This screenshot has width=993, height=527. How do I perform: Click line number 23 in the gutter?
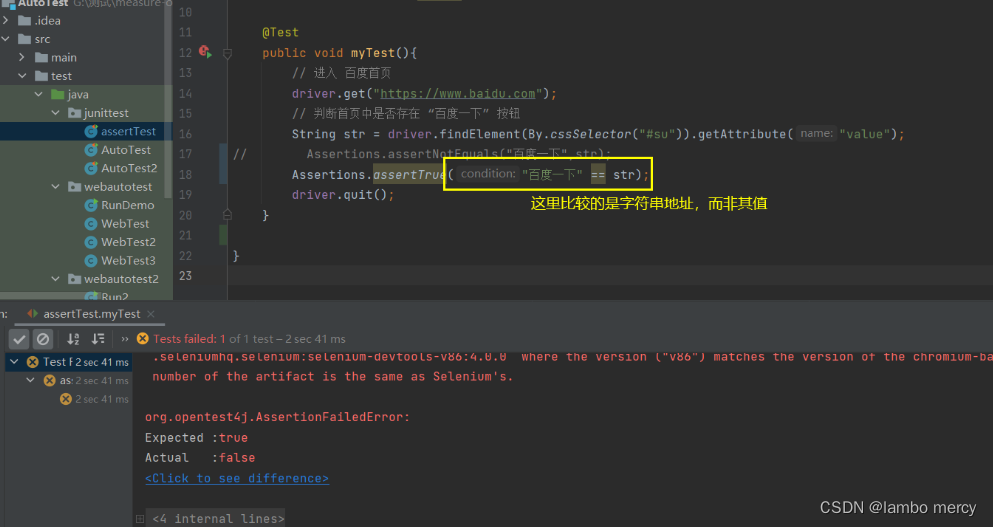(x=185, y=276)
